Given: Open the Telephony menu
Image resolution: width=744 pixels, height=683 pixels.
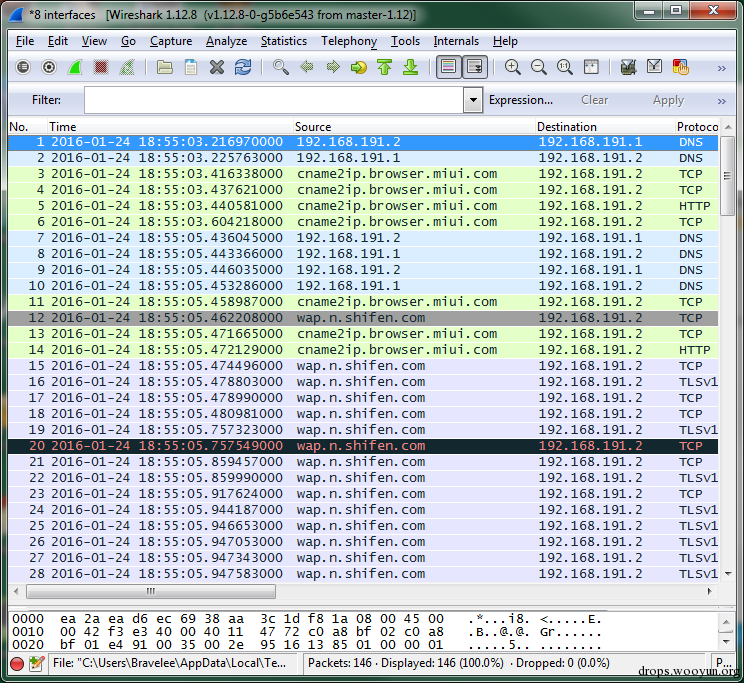Looking at the screenshot, I should point(348,41).
